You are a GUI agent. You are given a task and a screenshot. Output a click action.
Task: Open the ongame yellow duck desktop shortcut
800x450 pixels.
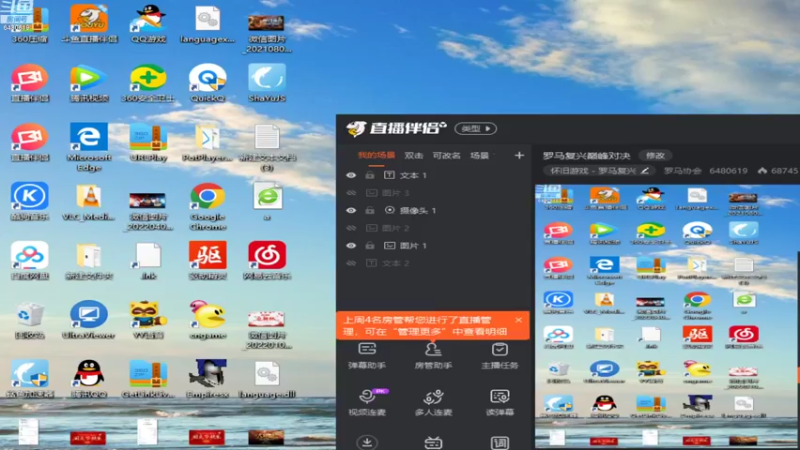[x=208, y=320]
